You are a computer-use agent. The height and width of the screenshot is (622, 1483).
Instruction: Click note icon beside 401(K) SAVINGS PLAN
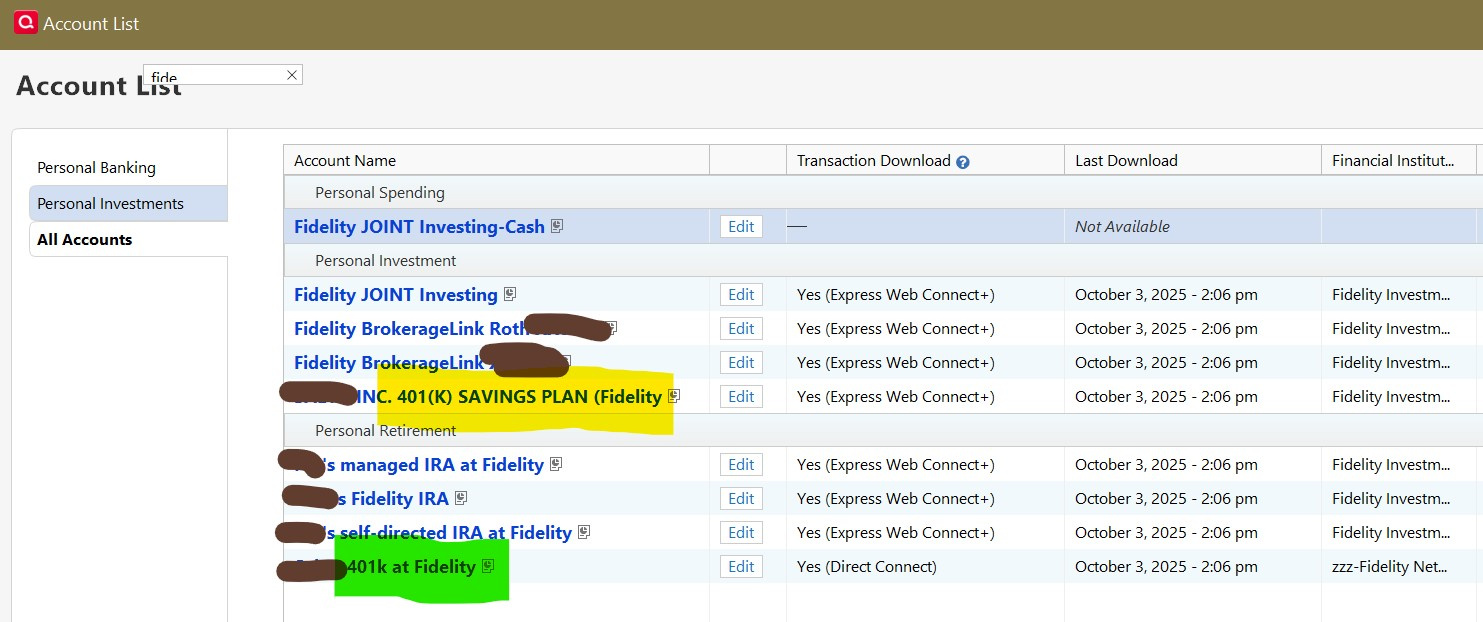674,396
